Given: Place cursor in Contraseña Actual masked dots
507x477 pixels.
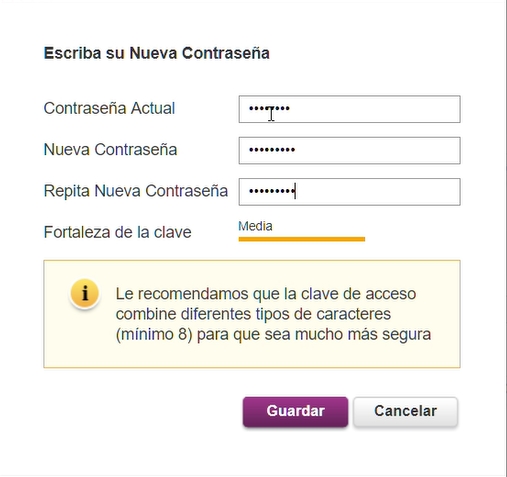Looking at the screenshot, I should [269, 109].
